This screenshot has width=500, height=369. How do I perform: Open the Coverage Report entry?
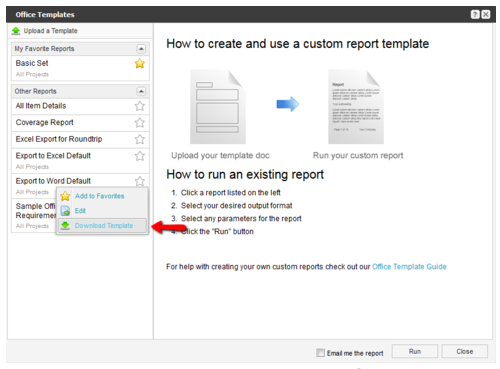pos(80,123)
